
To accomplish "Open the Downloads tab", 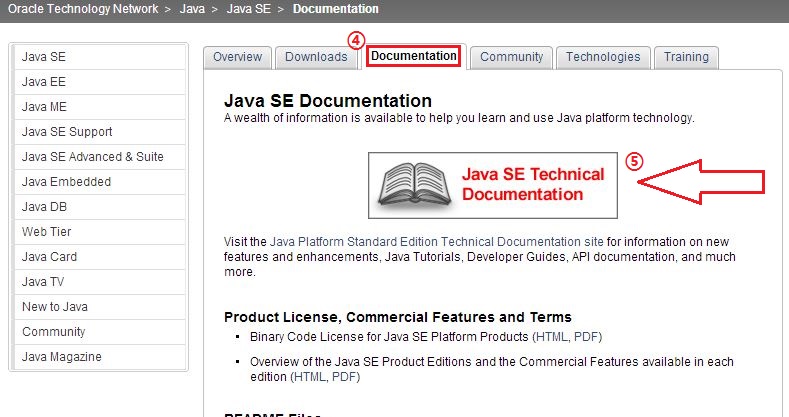I will click(316, 57).
